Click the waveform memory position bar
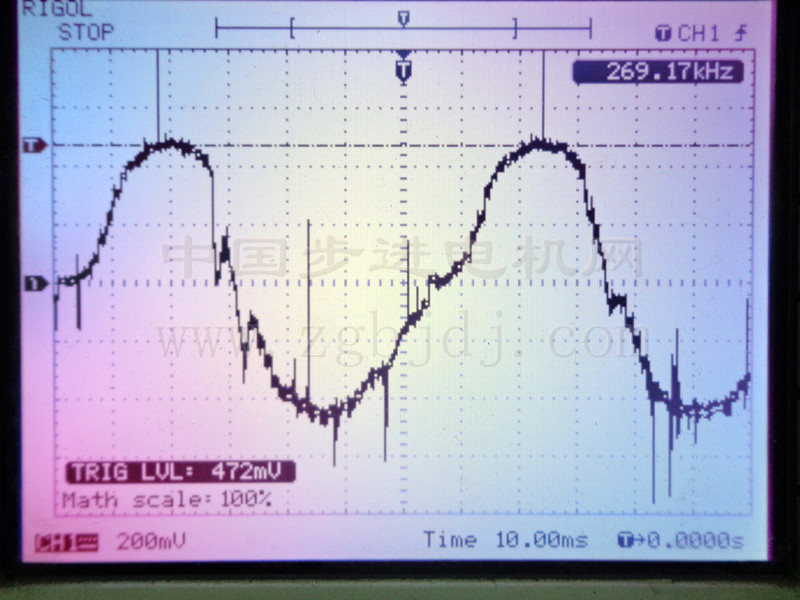The image size is (800, 600). click(x=403, y=29)
